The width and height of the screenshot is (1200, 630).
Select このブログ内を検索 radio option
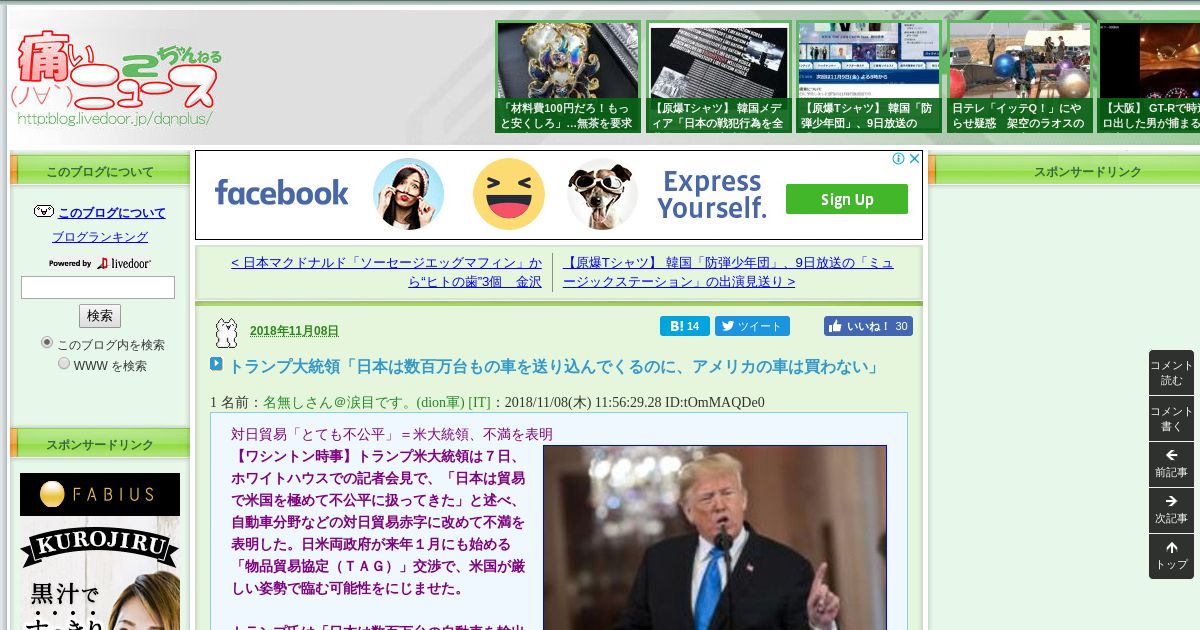point(47,343)
